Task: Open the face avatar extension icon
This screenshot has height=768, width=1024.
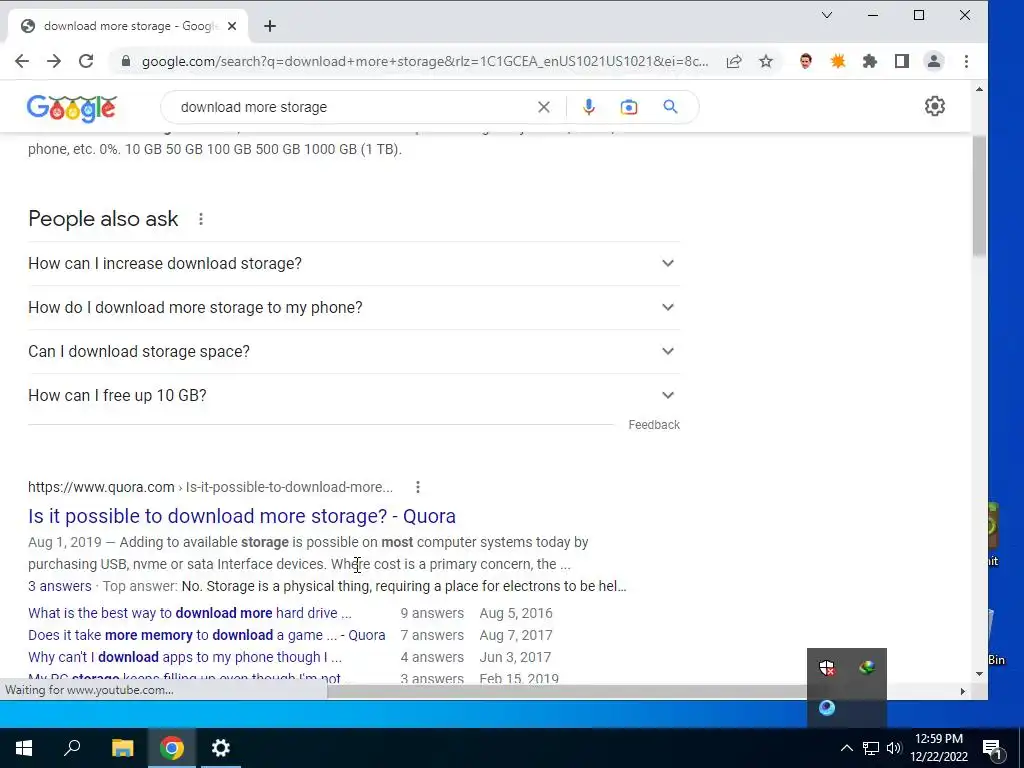Action: coord(806,61)
